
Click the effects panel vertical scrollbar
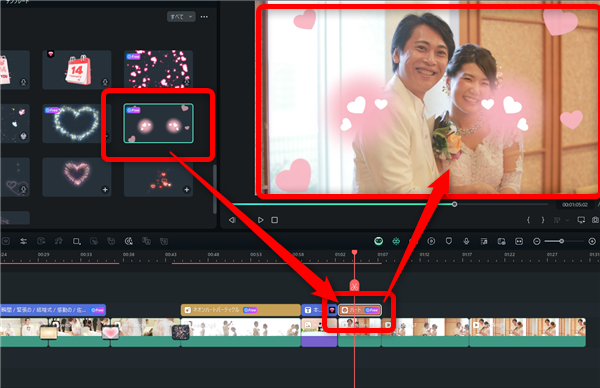215,189
